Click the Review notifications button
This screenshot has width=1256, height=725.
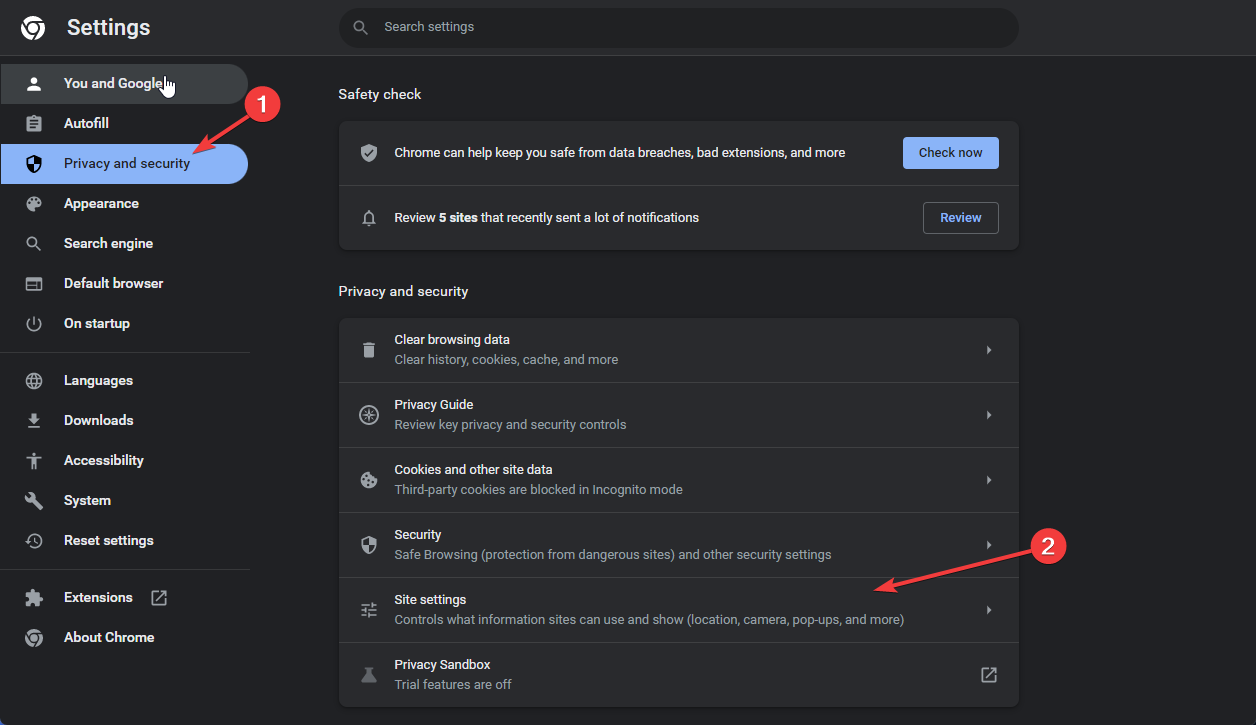coord(960,218)
